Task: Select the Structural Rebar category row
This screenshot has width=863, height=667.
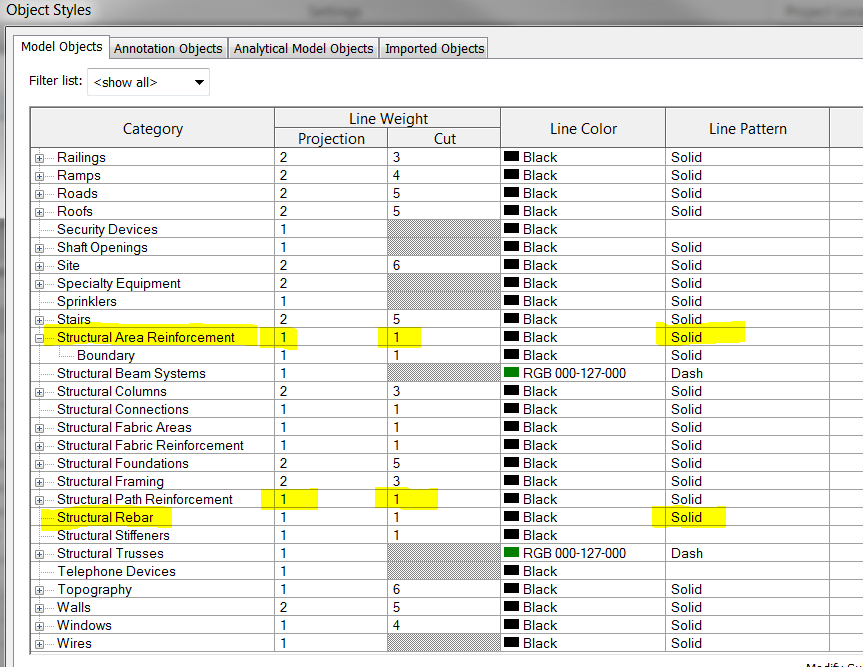Action: 105,517
